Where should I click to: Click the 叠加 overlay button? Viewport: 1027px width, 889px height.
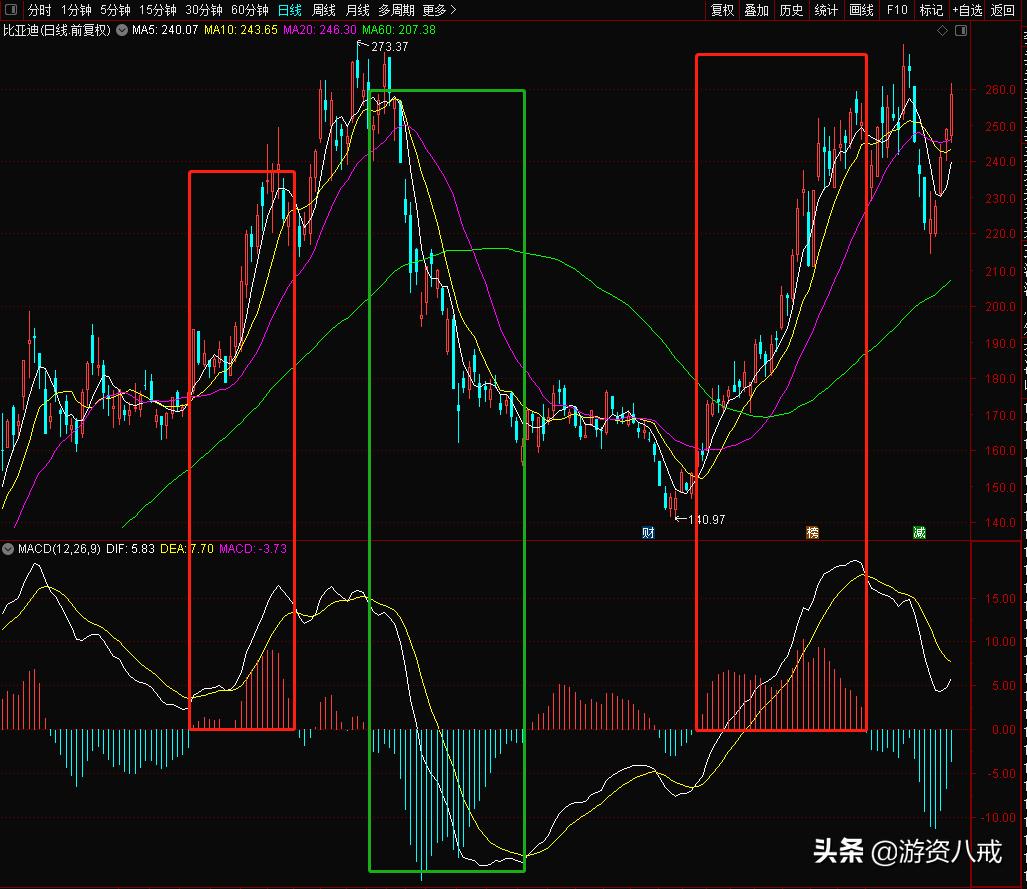pyautogui.click(x=756, y=10)
